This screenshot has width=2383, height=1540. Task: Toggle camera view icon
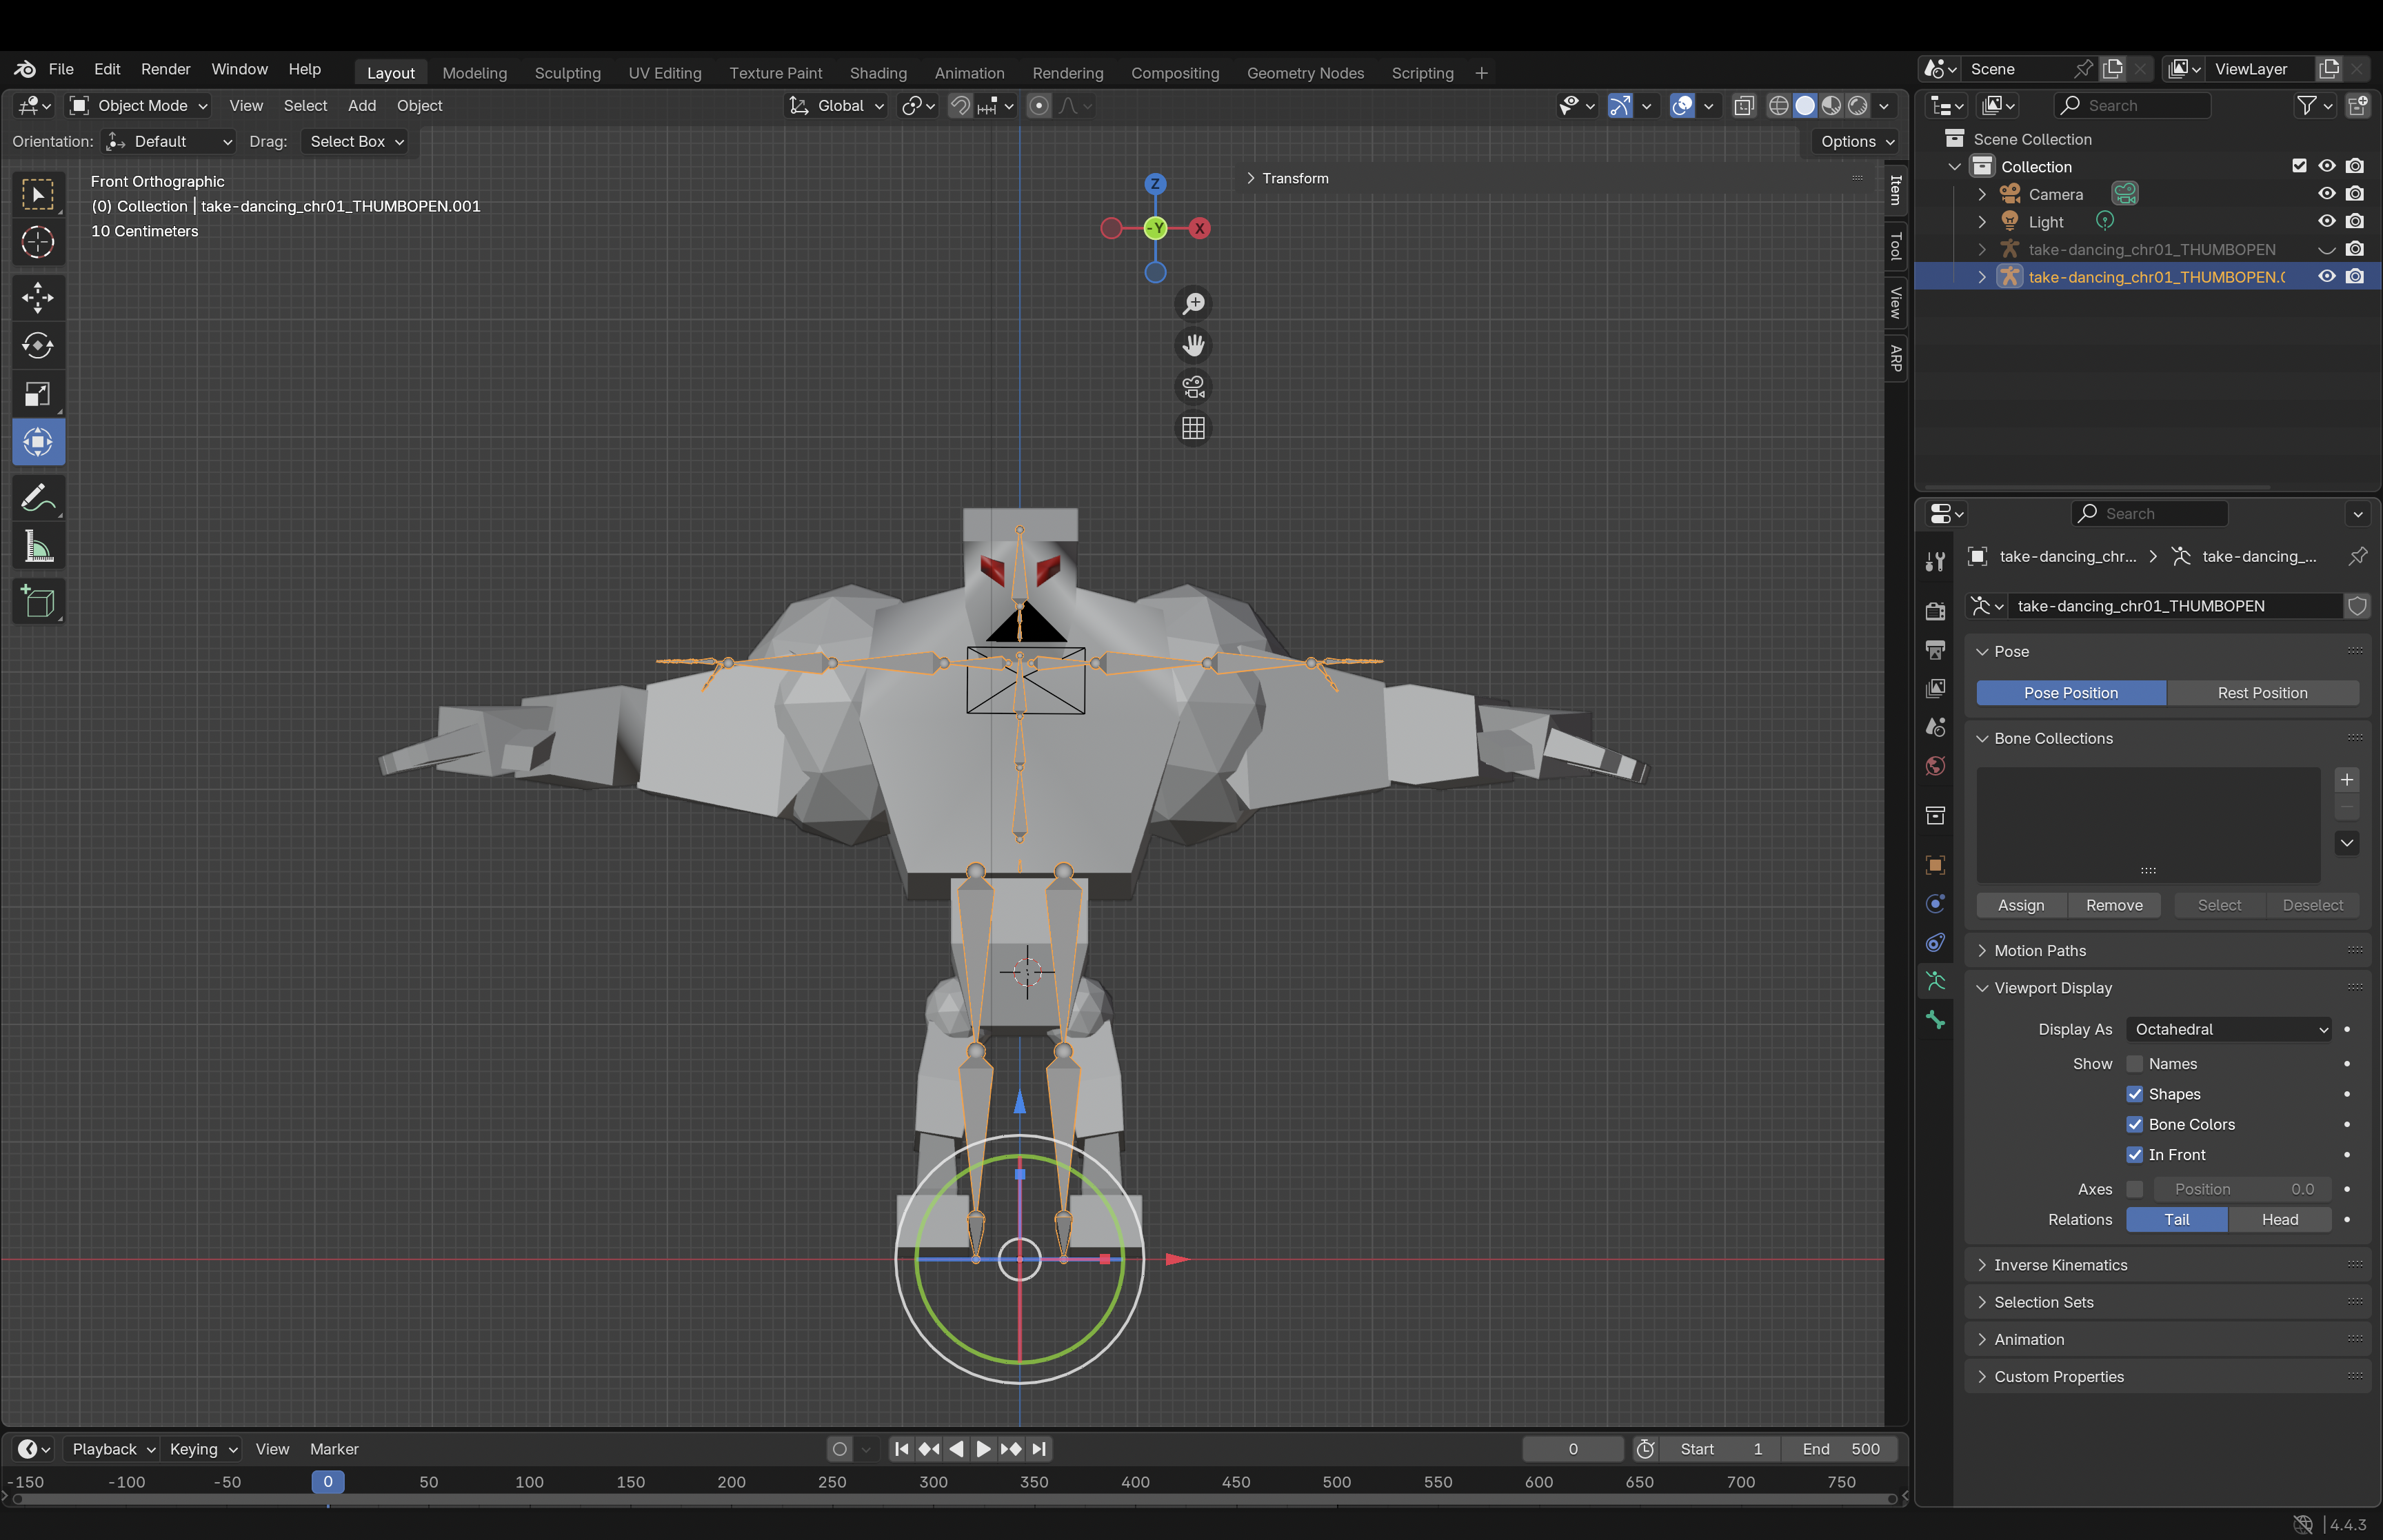(x=1193, y=387)
